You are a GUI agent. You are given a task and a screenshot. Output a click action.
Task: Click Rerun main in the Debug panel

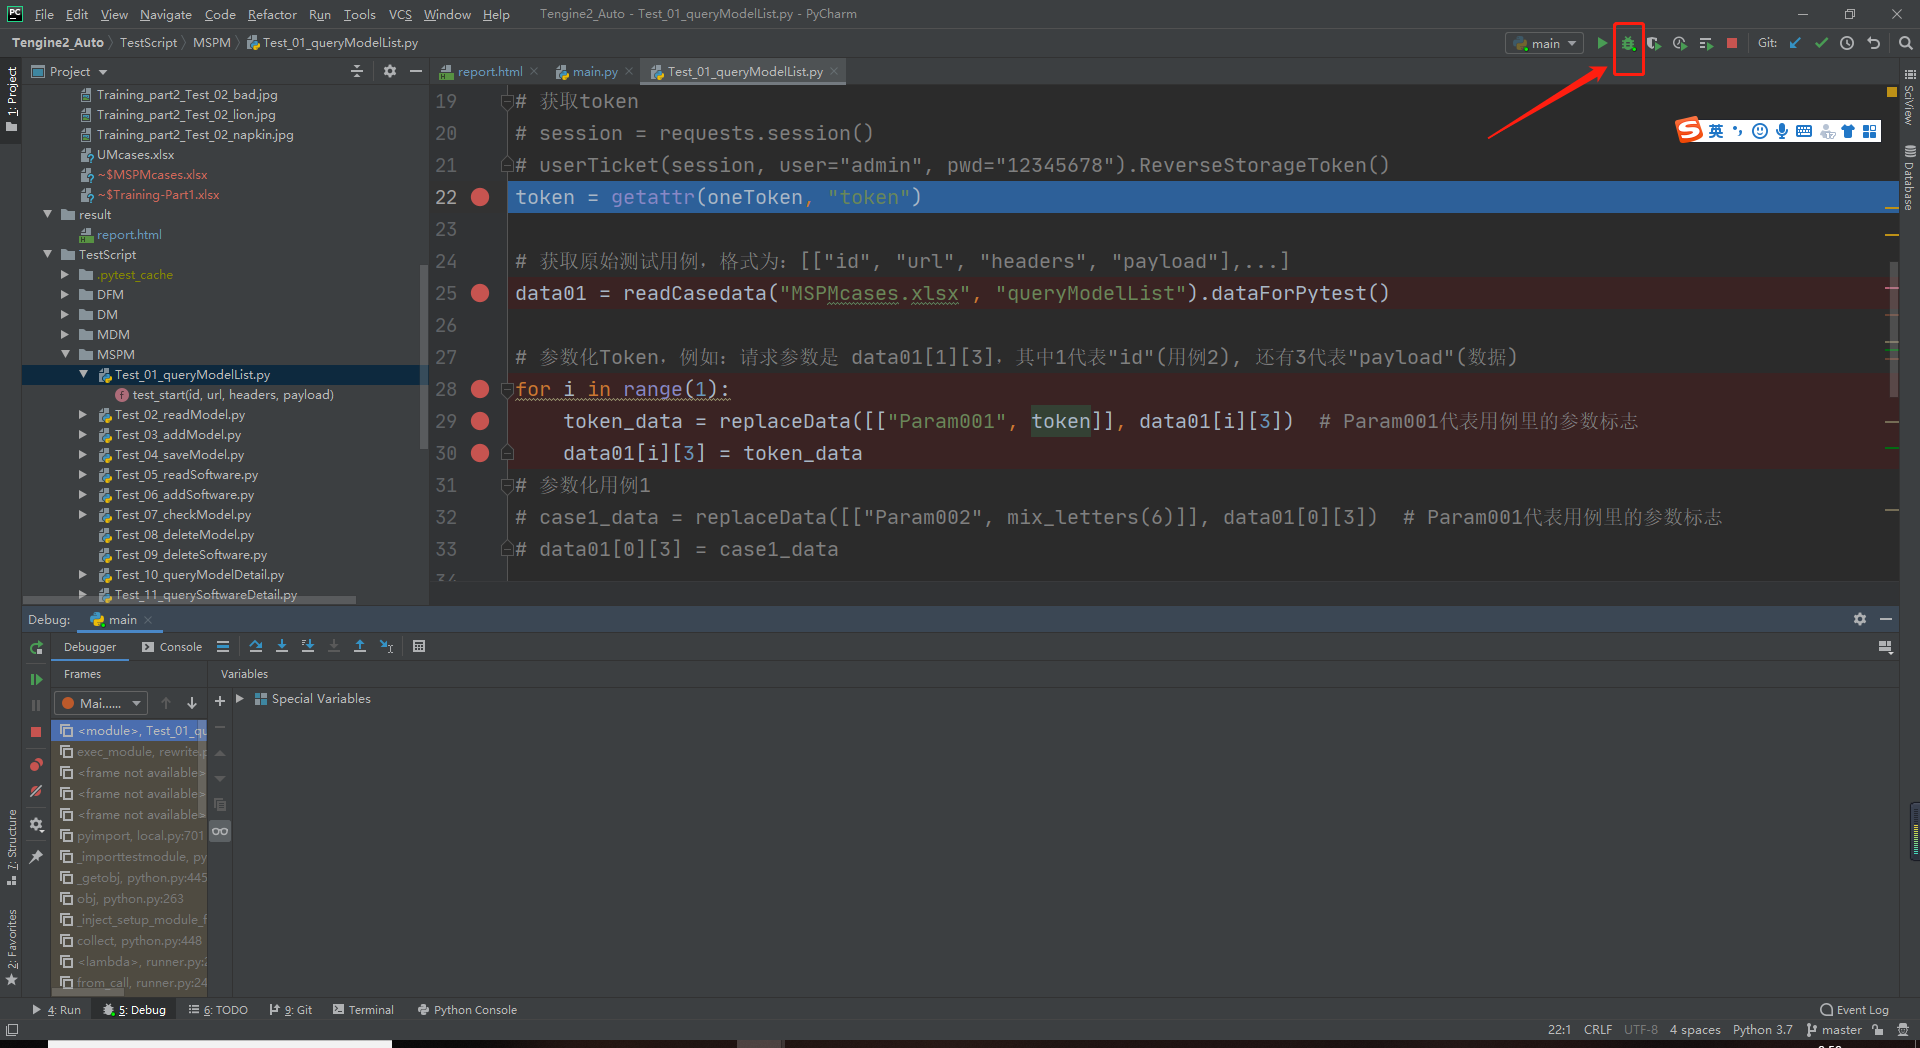point(36,648)
